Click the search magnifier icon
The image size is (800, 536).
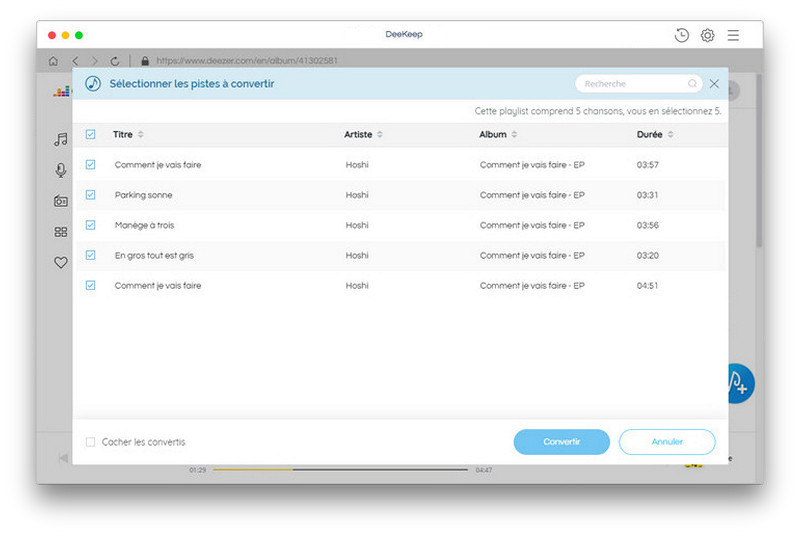(692, 83)
